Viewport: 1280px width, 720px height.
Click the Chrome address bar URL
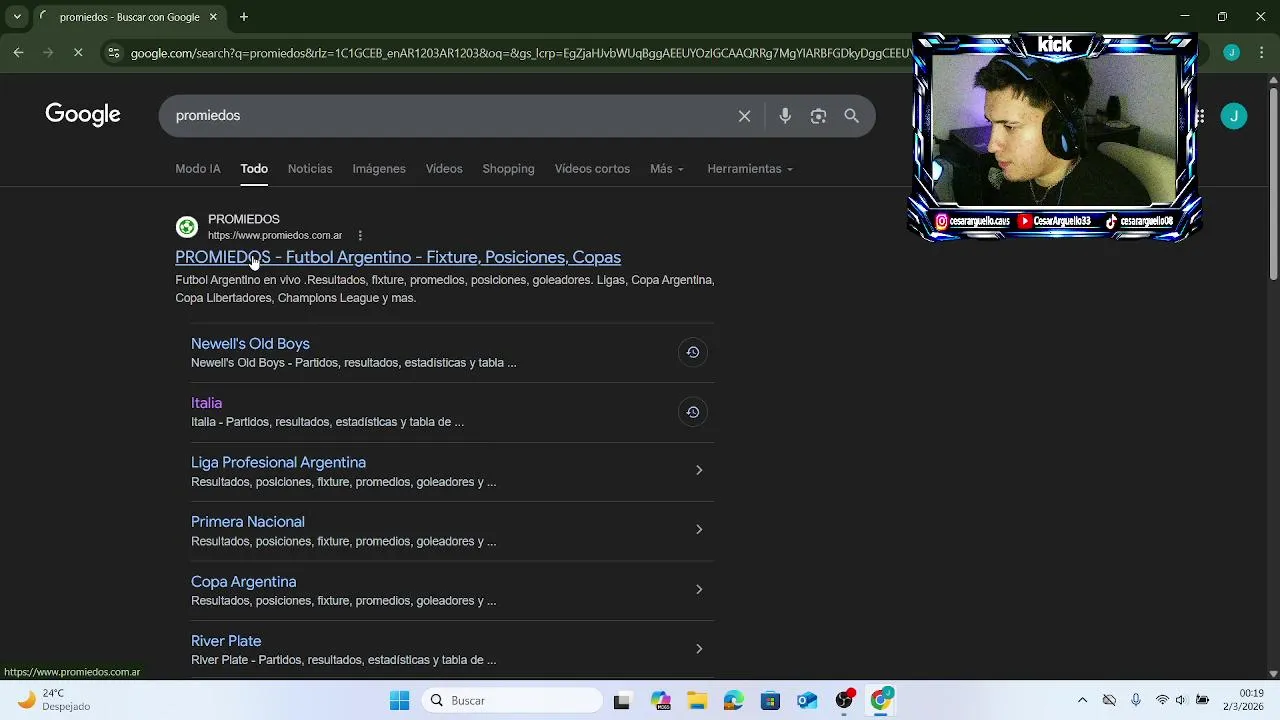[x=520, y=53]
